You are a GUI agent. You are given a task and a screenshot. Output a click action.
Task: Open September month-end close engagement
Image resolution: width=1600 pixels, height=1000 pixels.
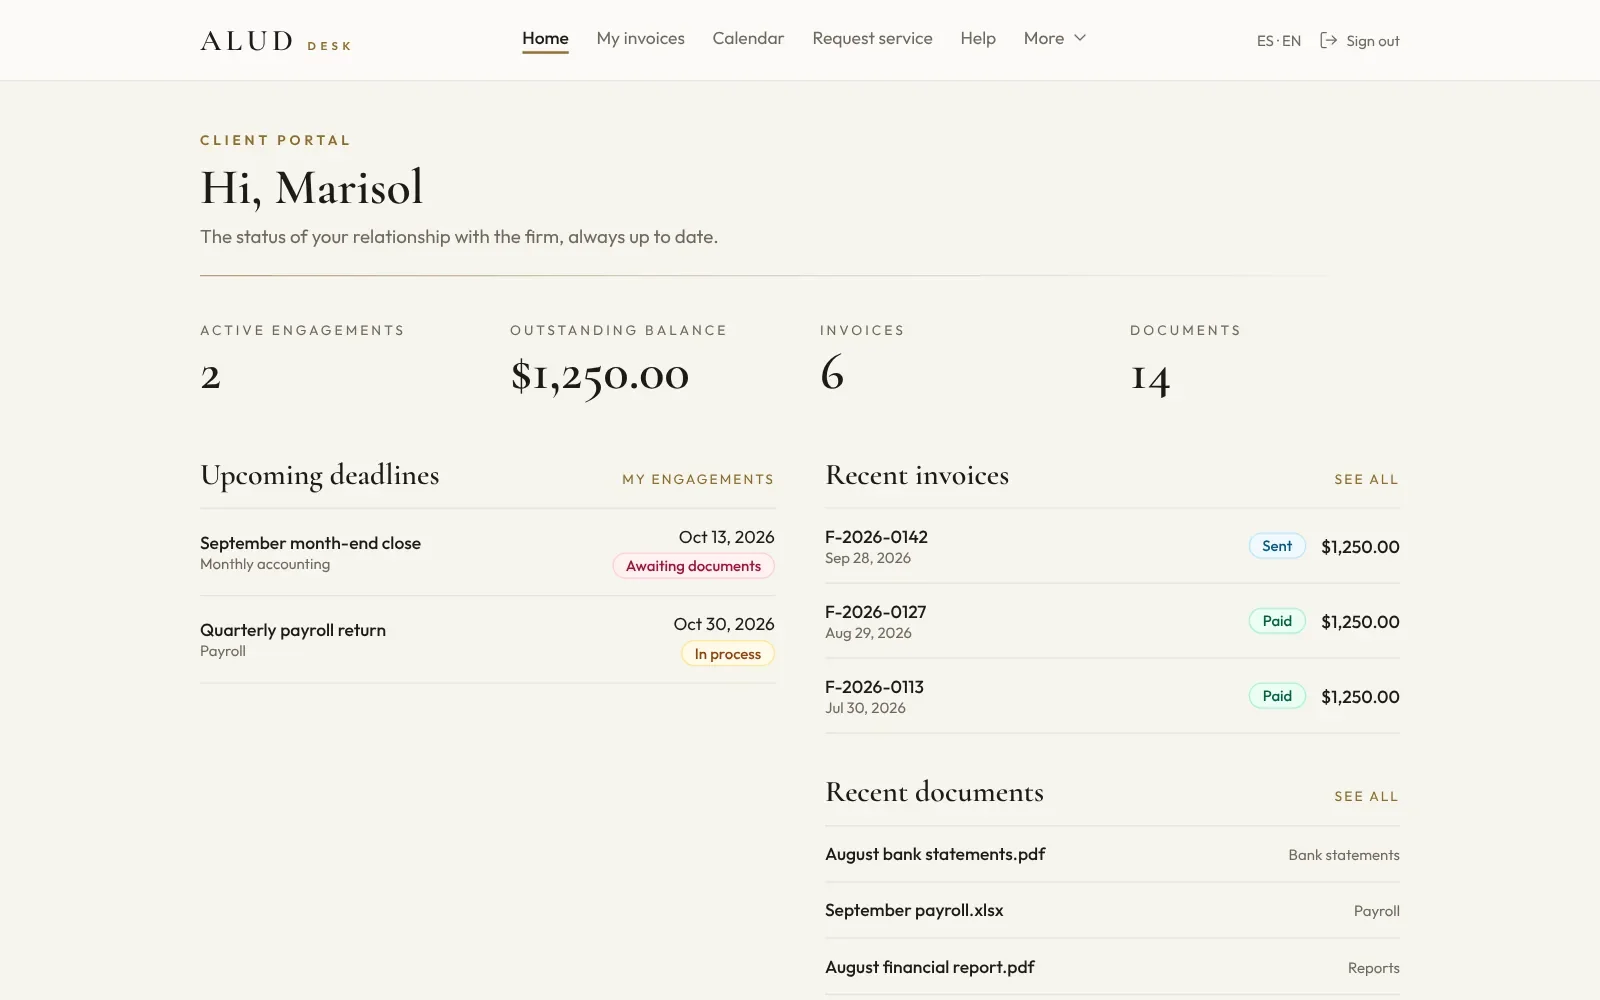coord(487,552)
